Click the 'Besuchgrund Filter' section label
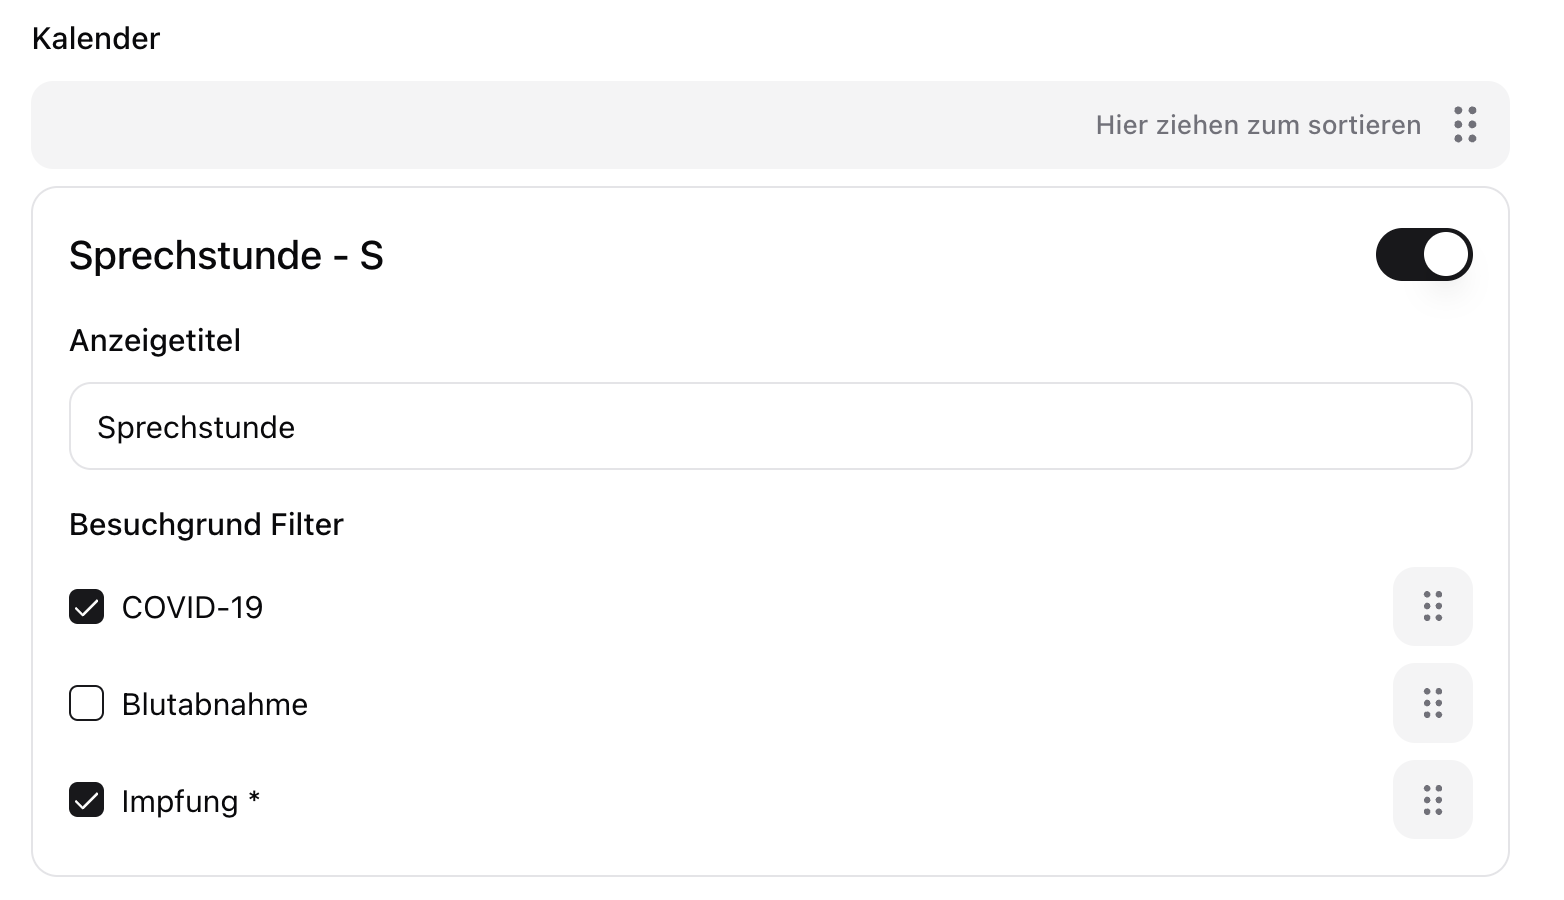The image size is (1564, 900). [x=206, y=525]
